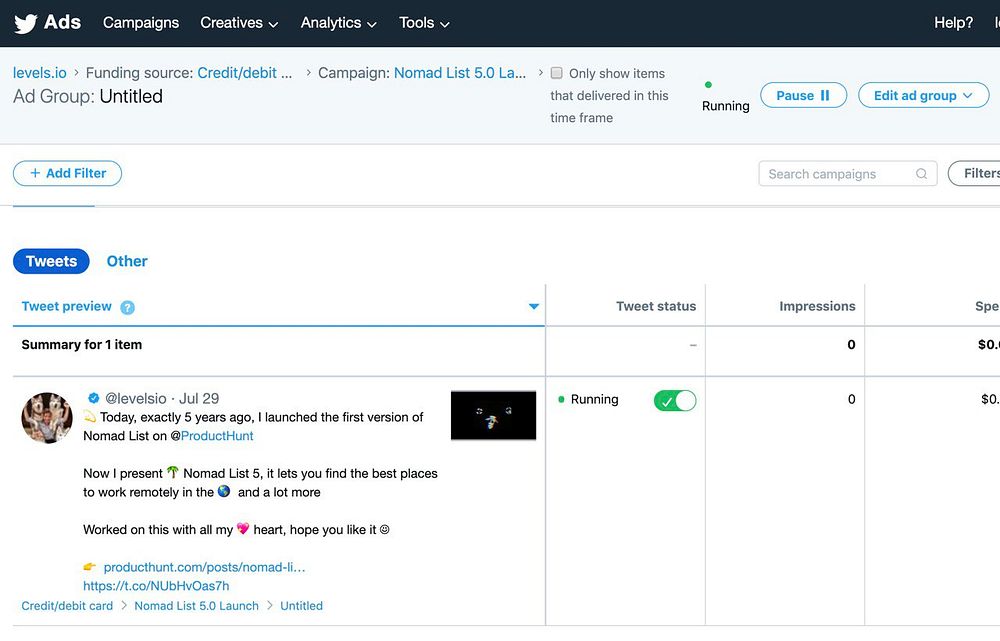Image resolution: width=1000 pixels, height=641 pixels.
Task: Switch to the Other tab
Action: [127, 261]
